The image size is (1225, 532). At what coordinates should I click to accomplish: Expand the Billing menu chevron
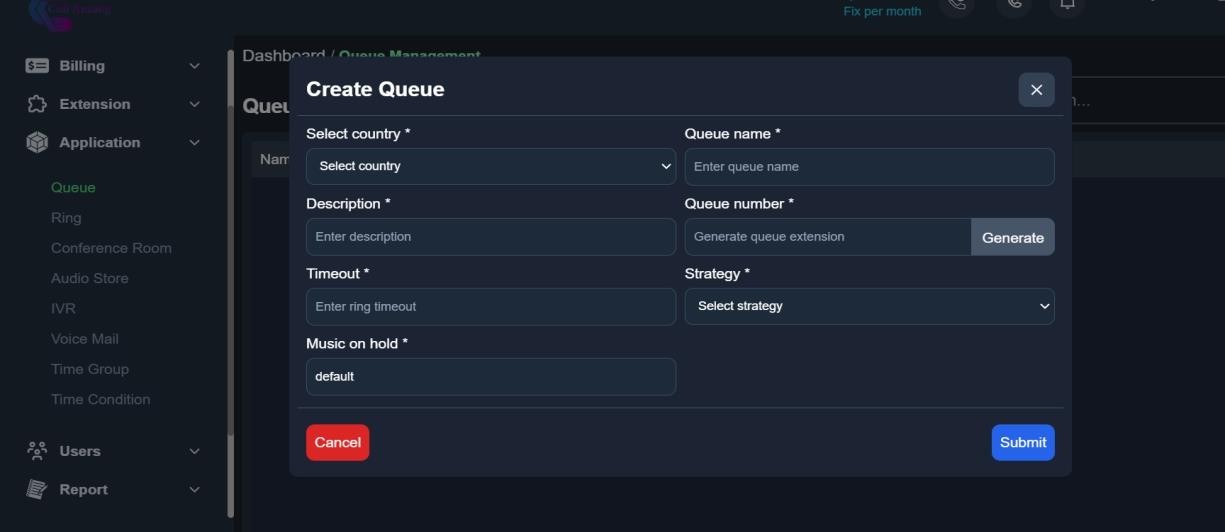[x=194, y=66]
